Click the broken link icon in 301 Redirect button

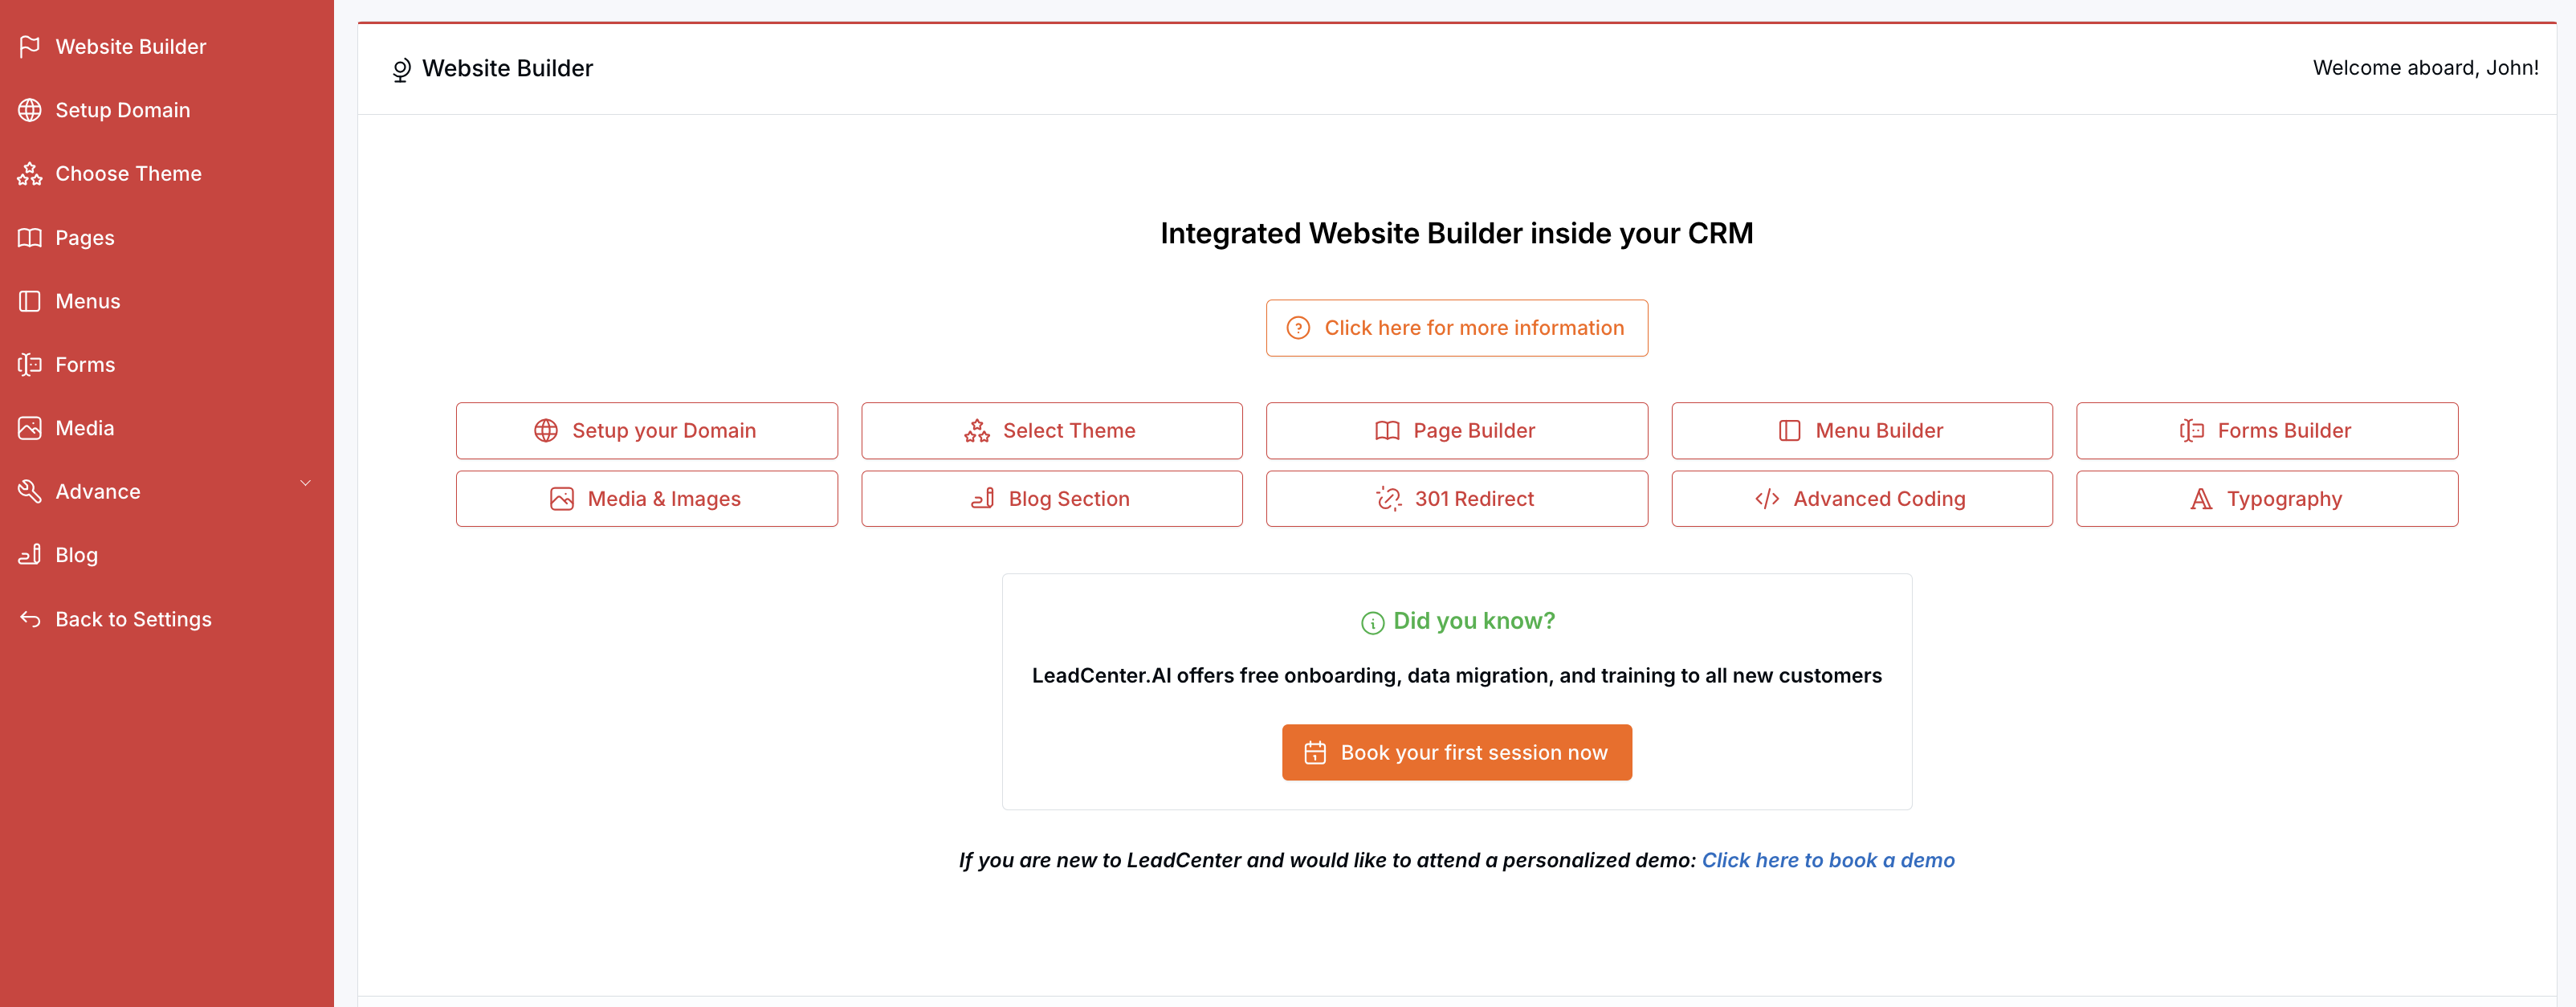(x=1389, y=499)
